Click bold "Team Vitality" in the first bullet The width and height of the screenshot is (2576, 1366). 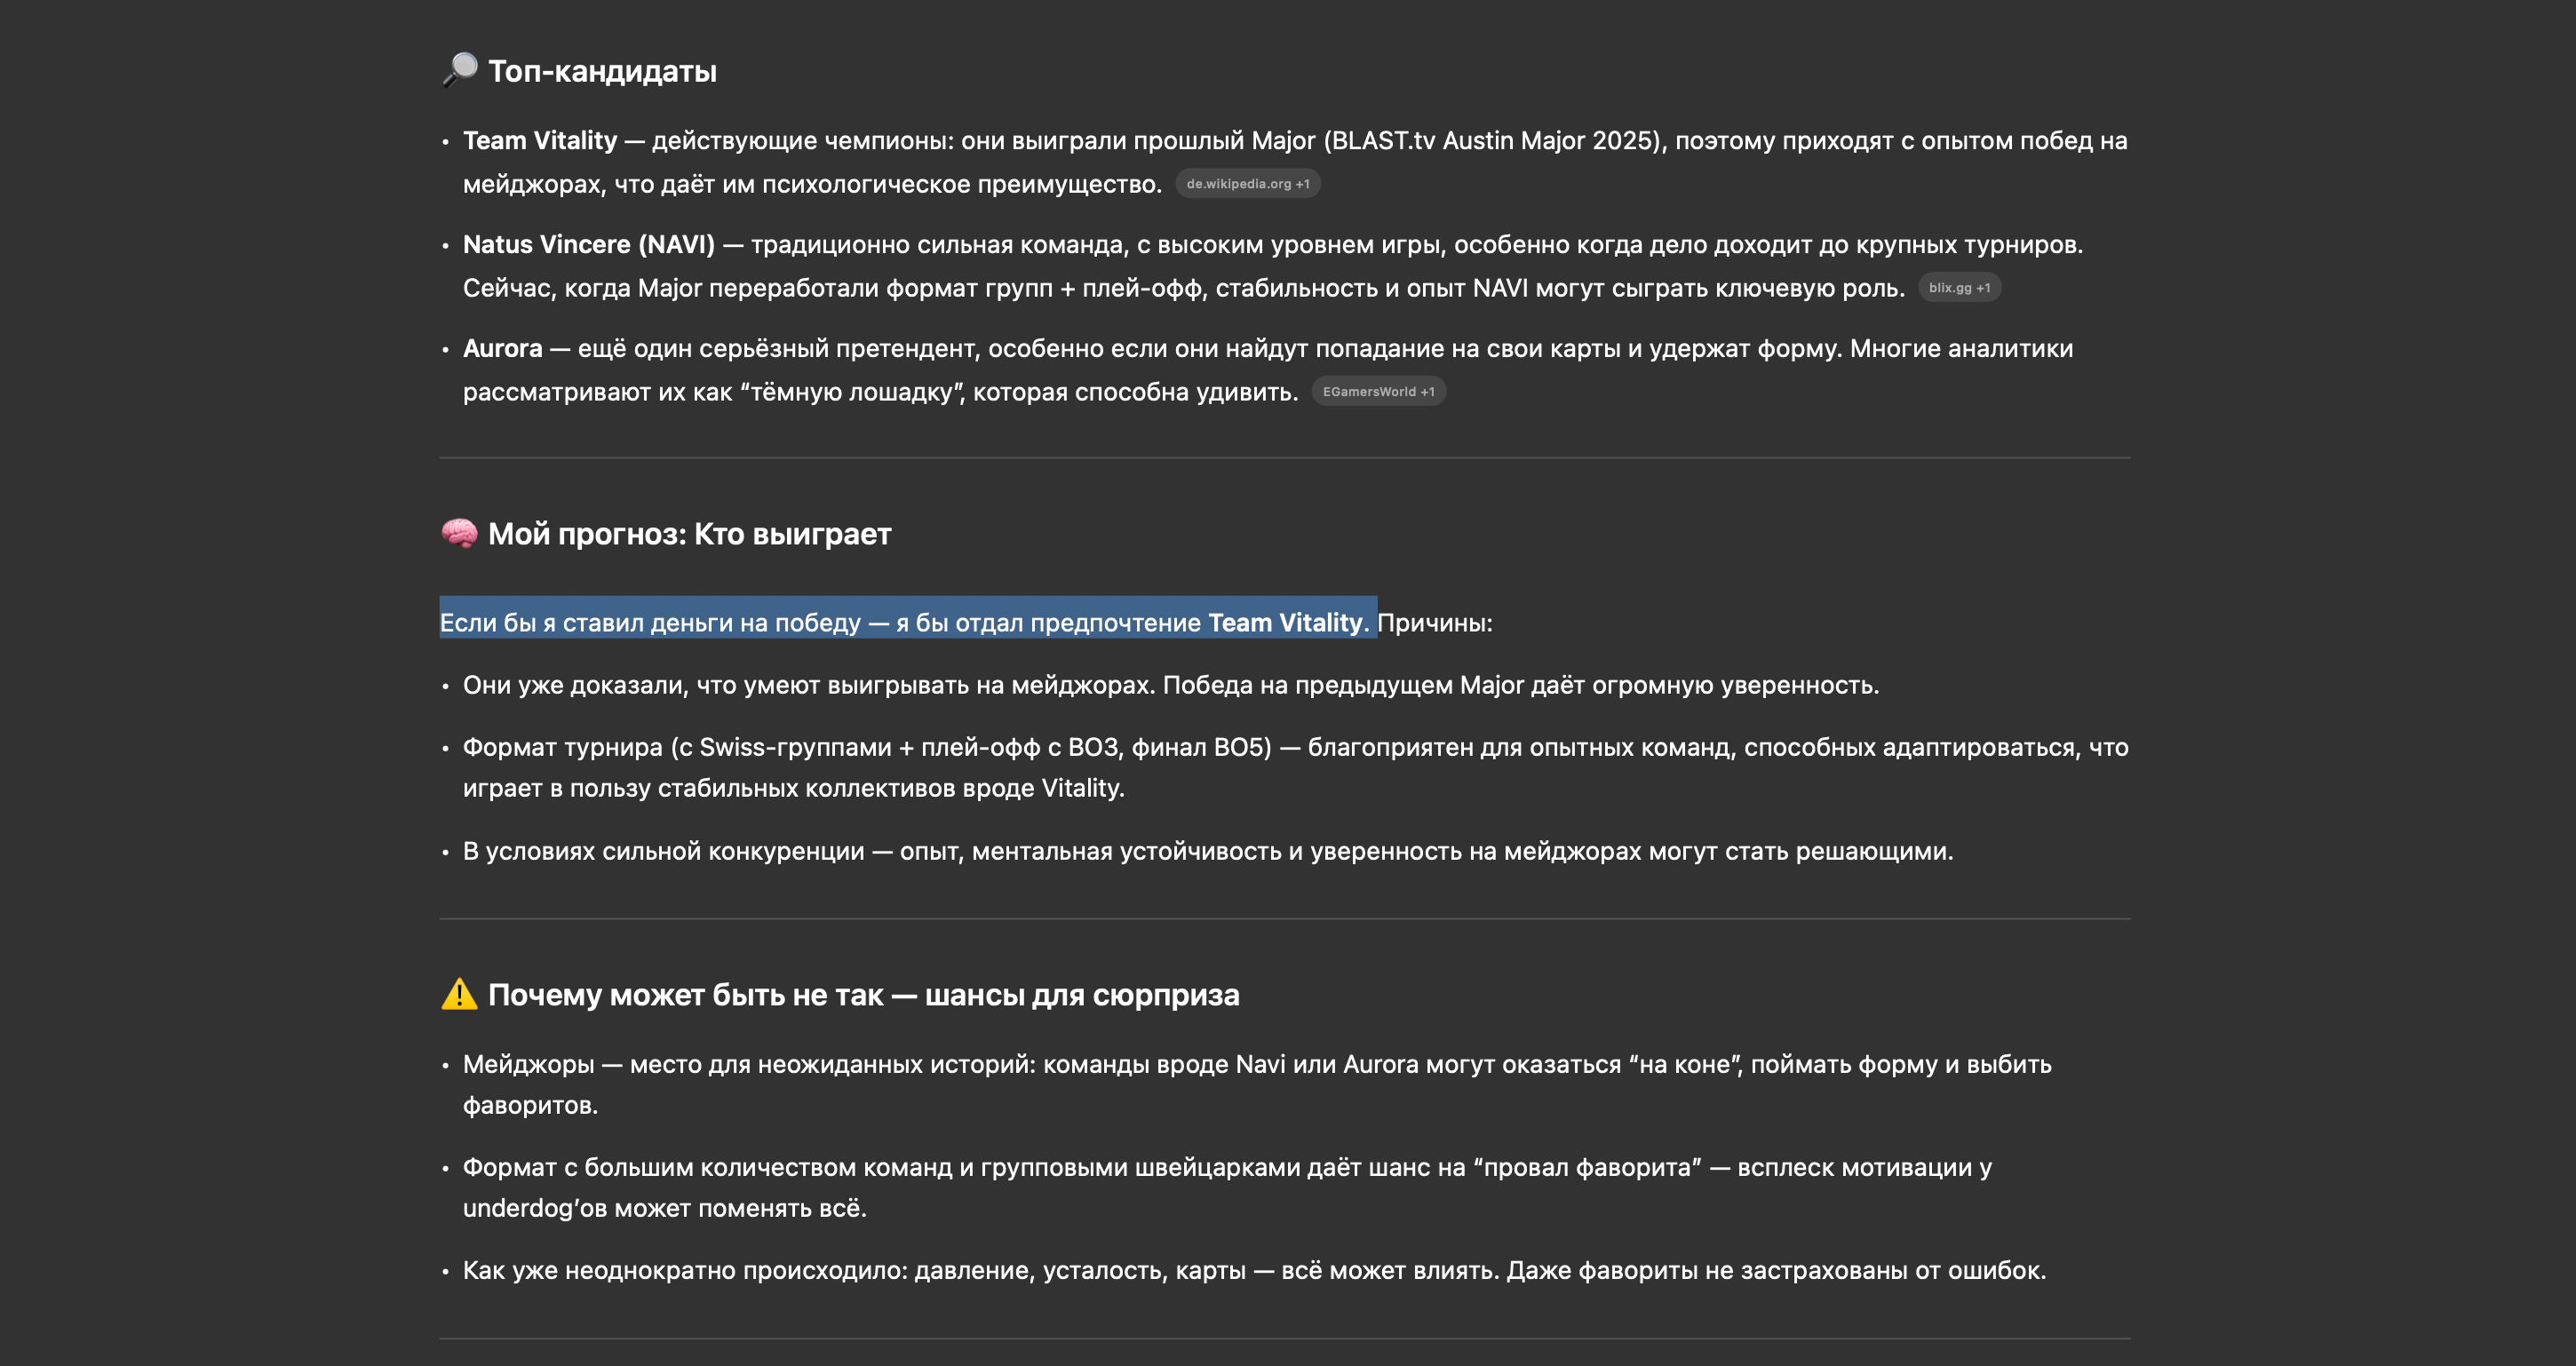click(x=539, y=141)
